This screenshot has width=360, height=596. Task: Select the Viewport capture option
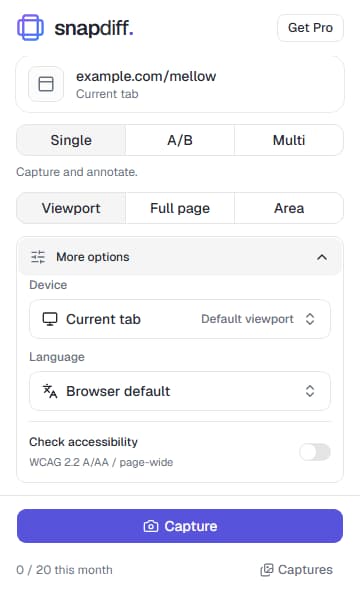click(71, 208)
